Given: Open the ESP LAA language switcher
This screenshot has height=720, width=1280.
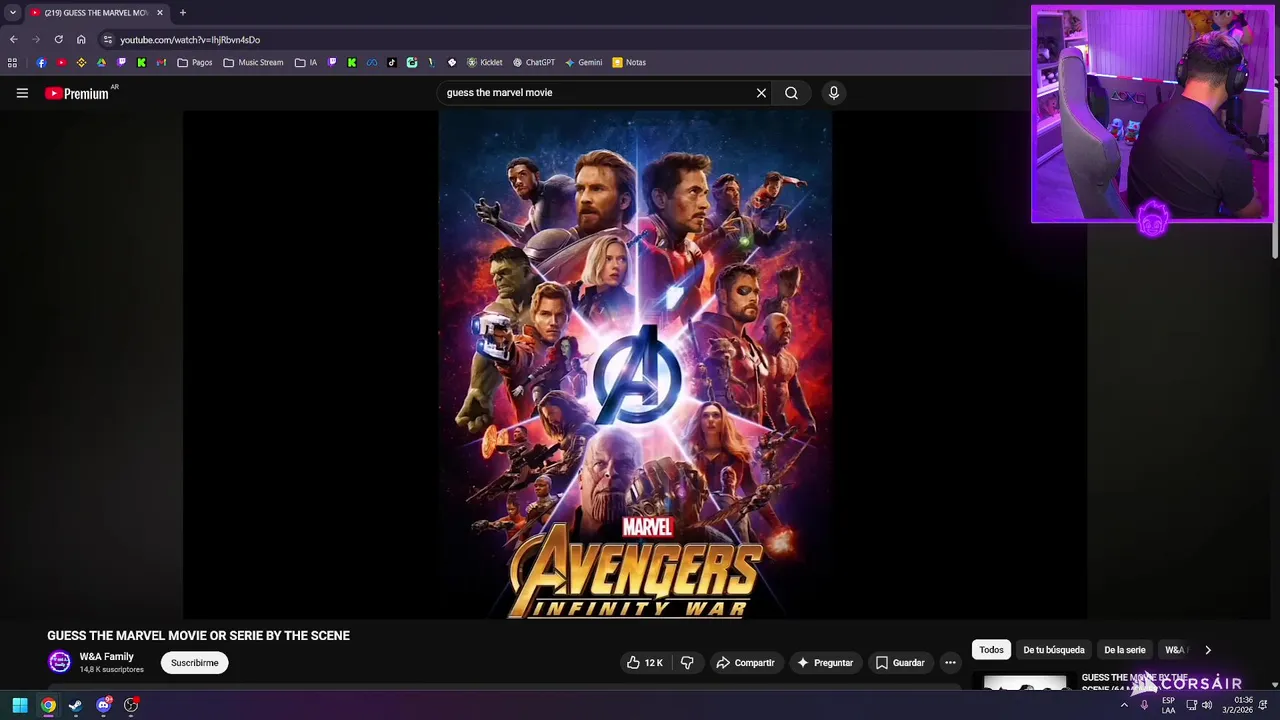Looking at the screenshot, I should point(1168,705).
